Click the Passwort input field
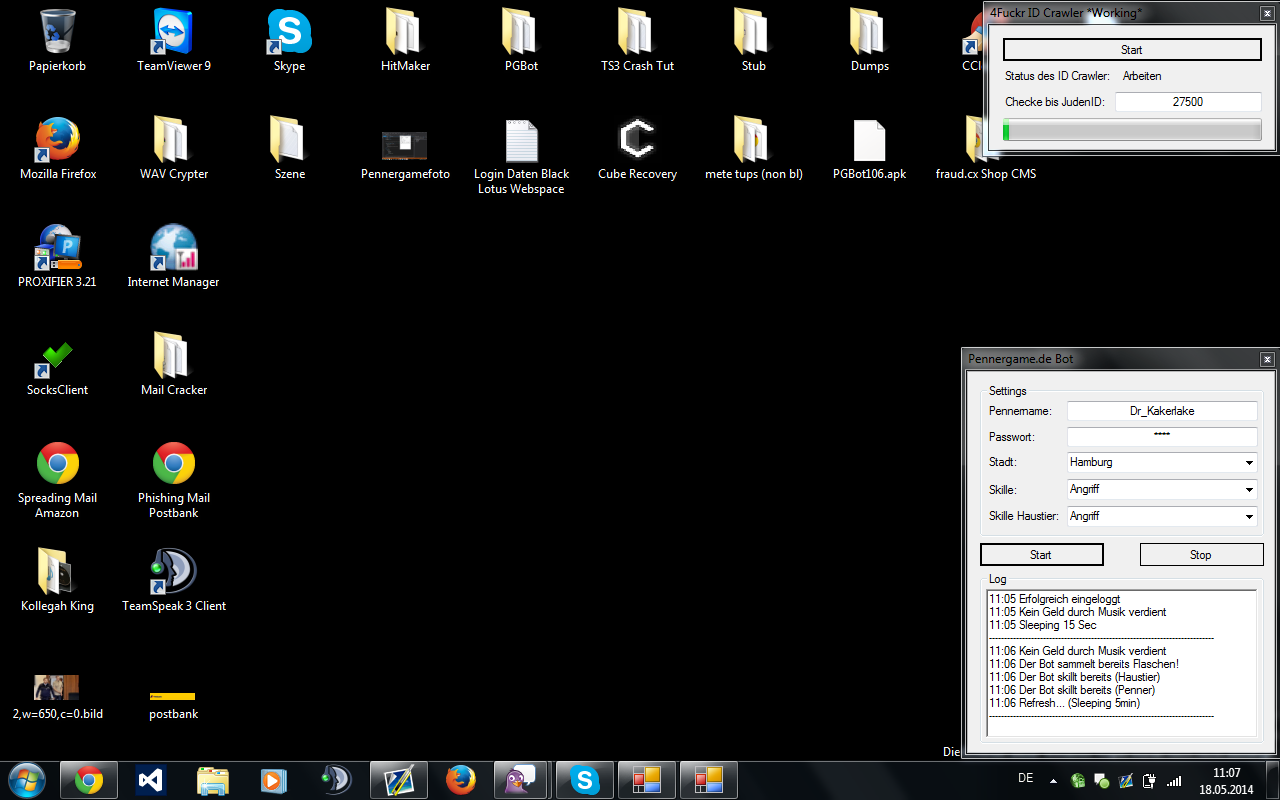This screenshot has height=800, width=1280. [1161, 437]
